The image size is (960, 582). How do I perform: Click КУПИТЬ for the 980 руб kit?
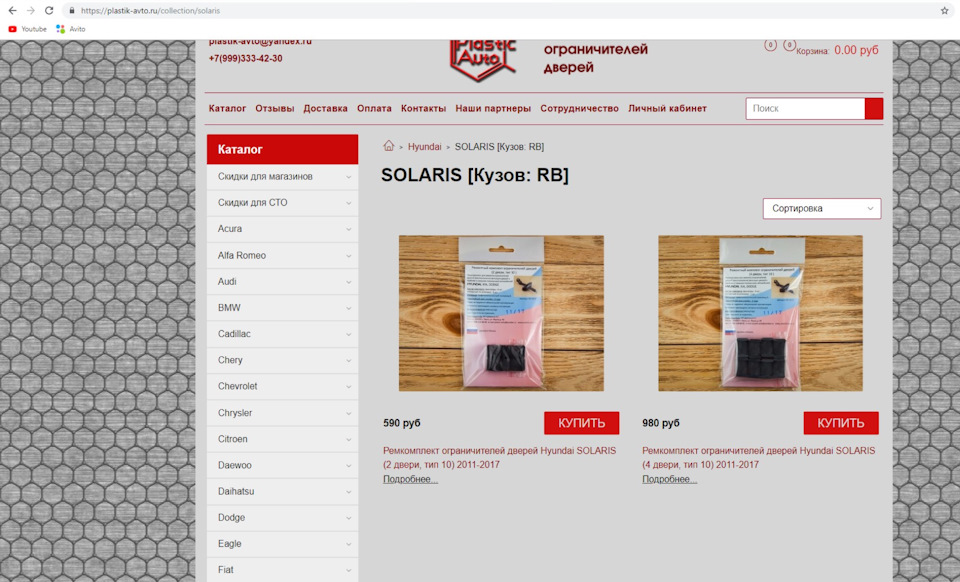click(841, 423)
